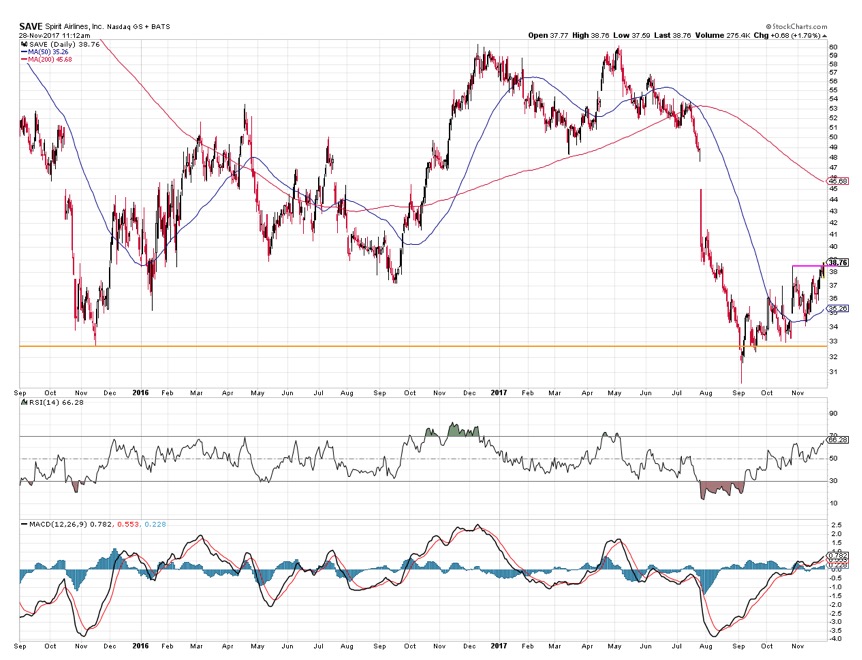The height and width of the screenshot is (660, 862).
Task: Click the 2.5 label on the MACD axis
Action: [x=835, y=525]
